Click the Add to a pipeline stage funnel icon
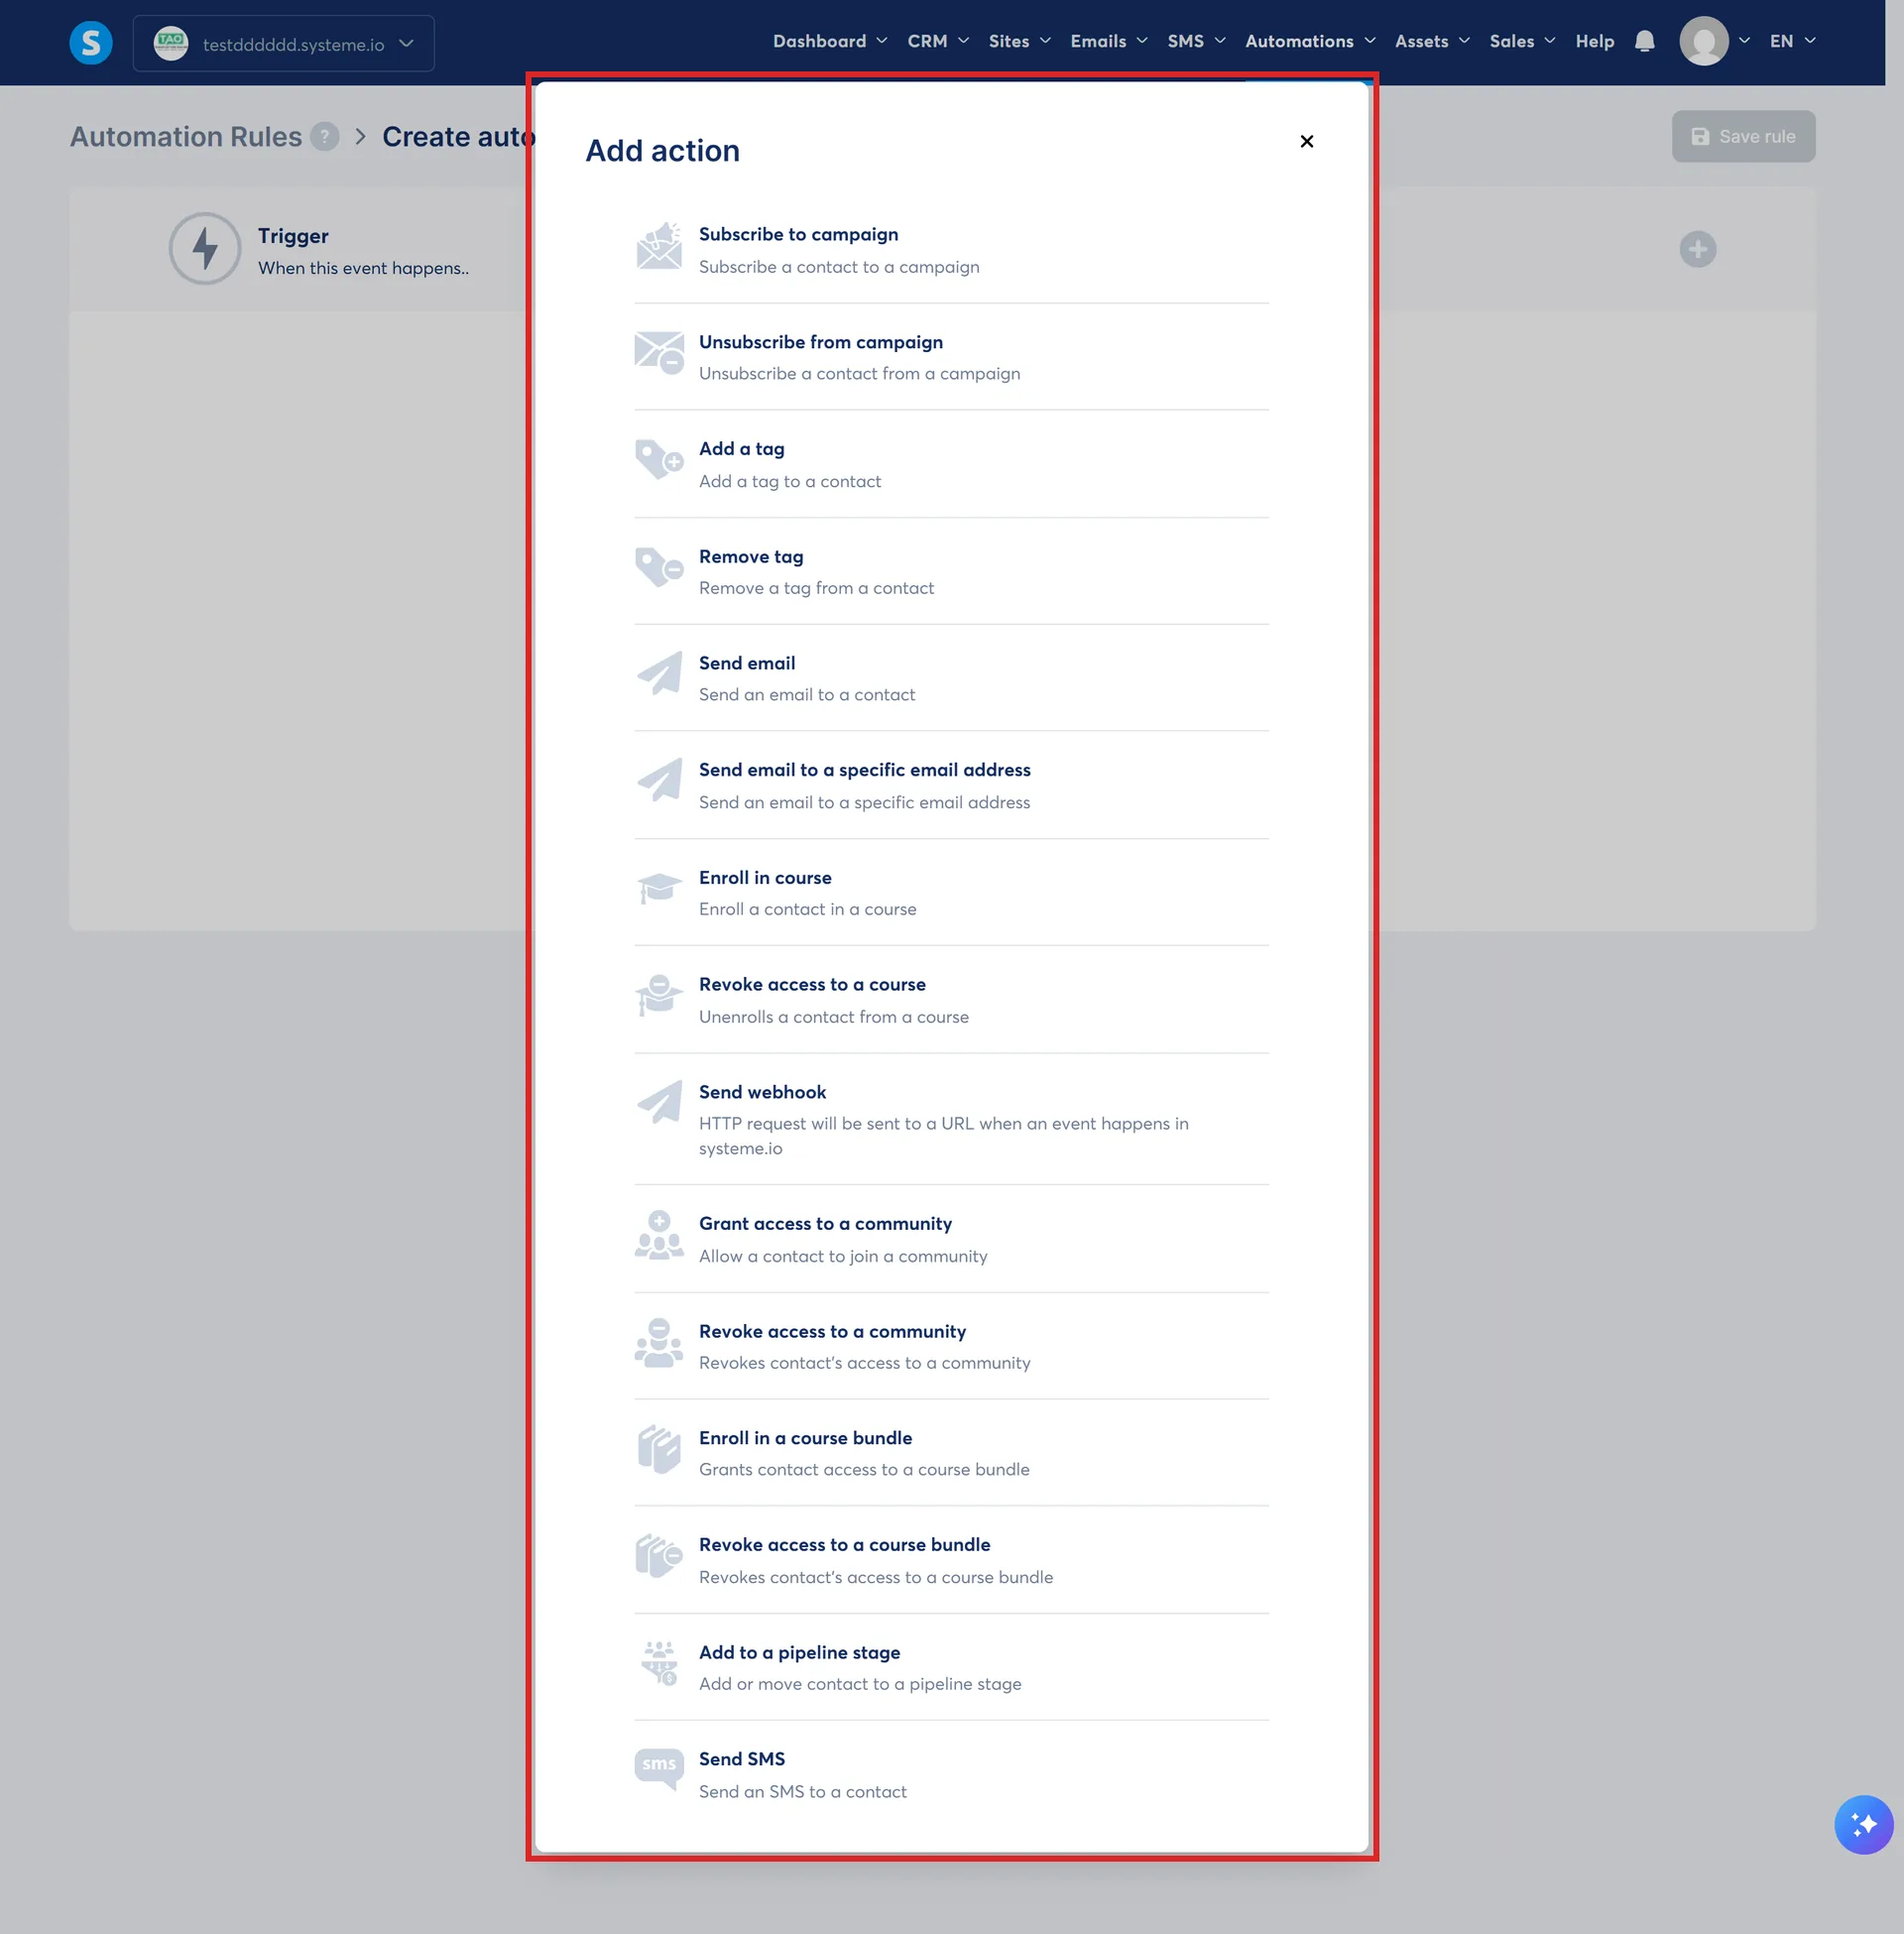 pos(659,1664)
